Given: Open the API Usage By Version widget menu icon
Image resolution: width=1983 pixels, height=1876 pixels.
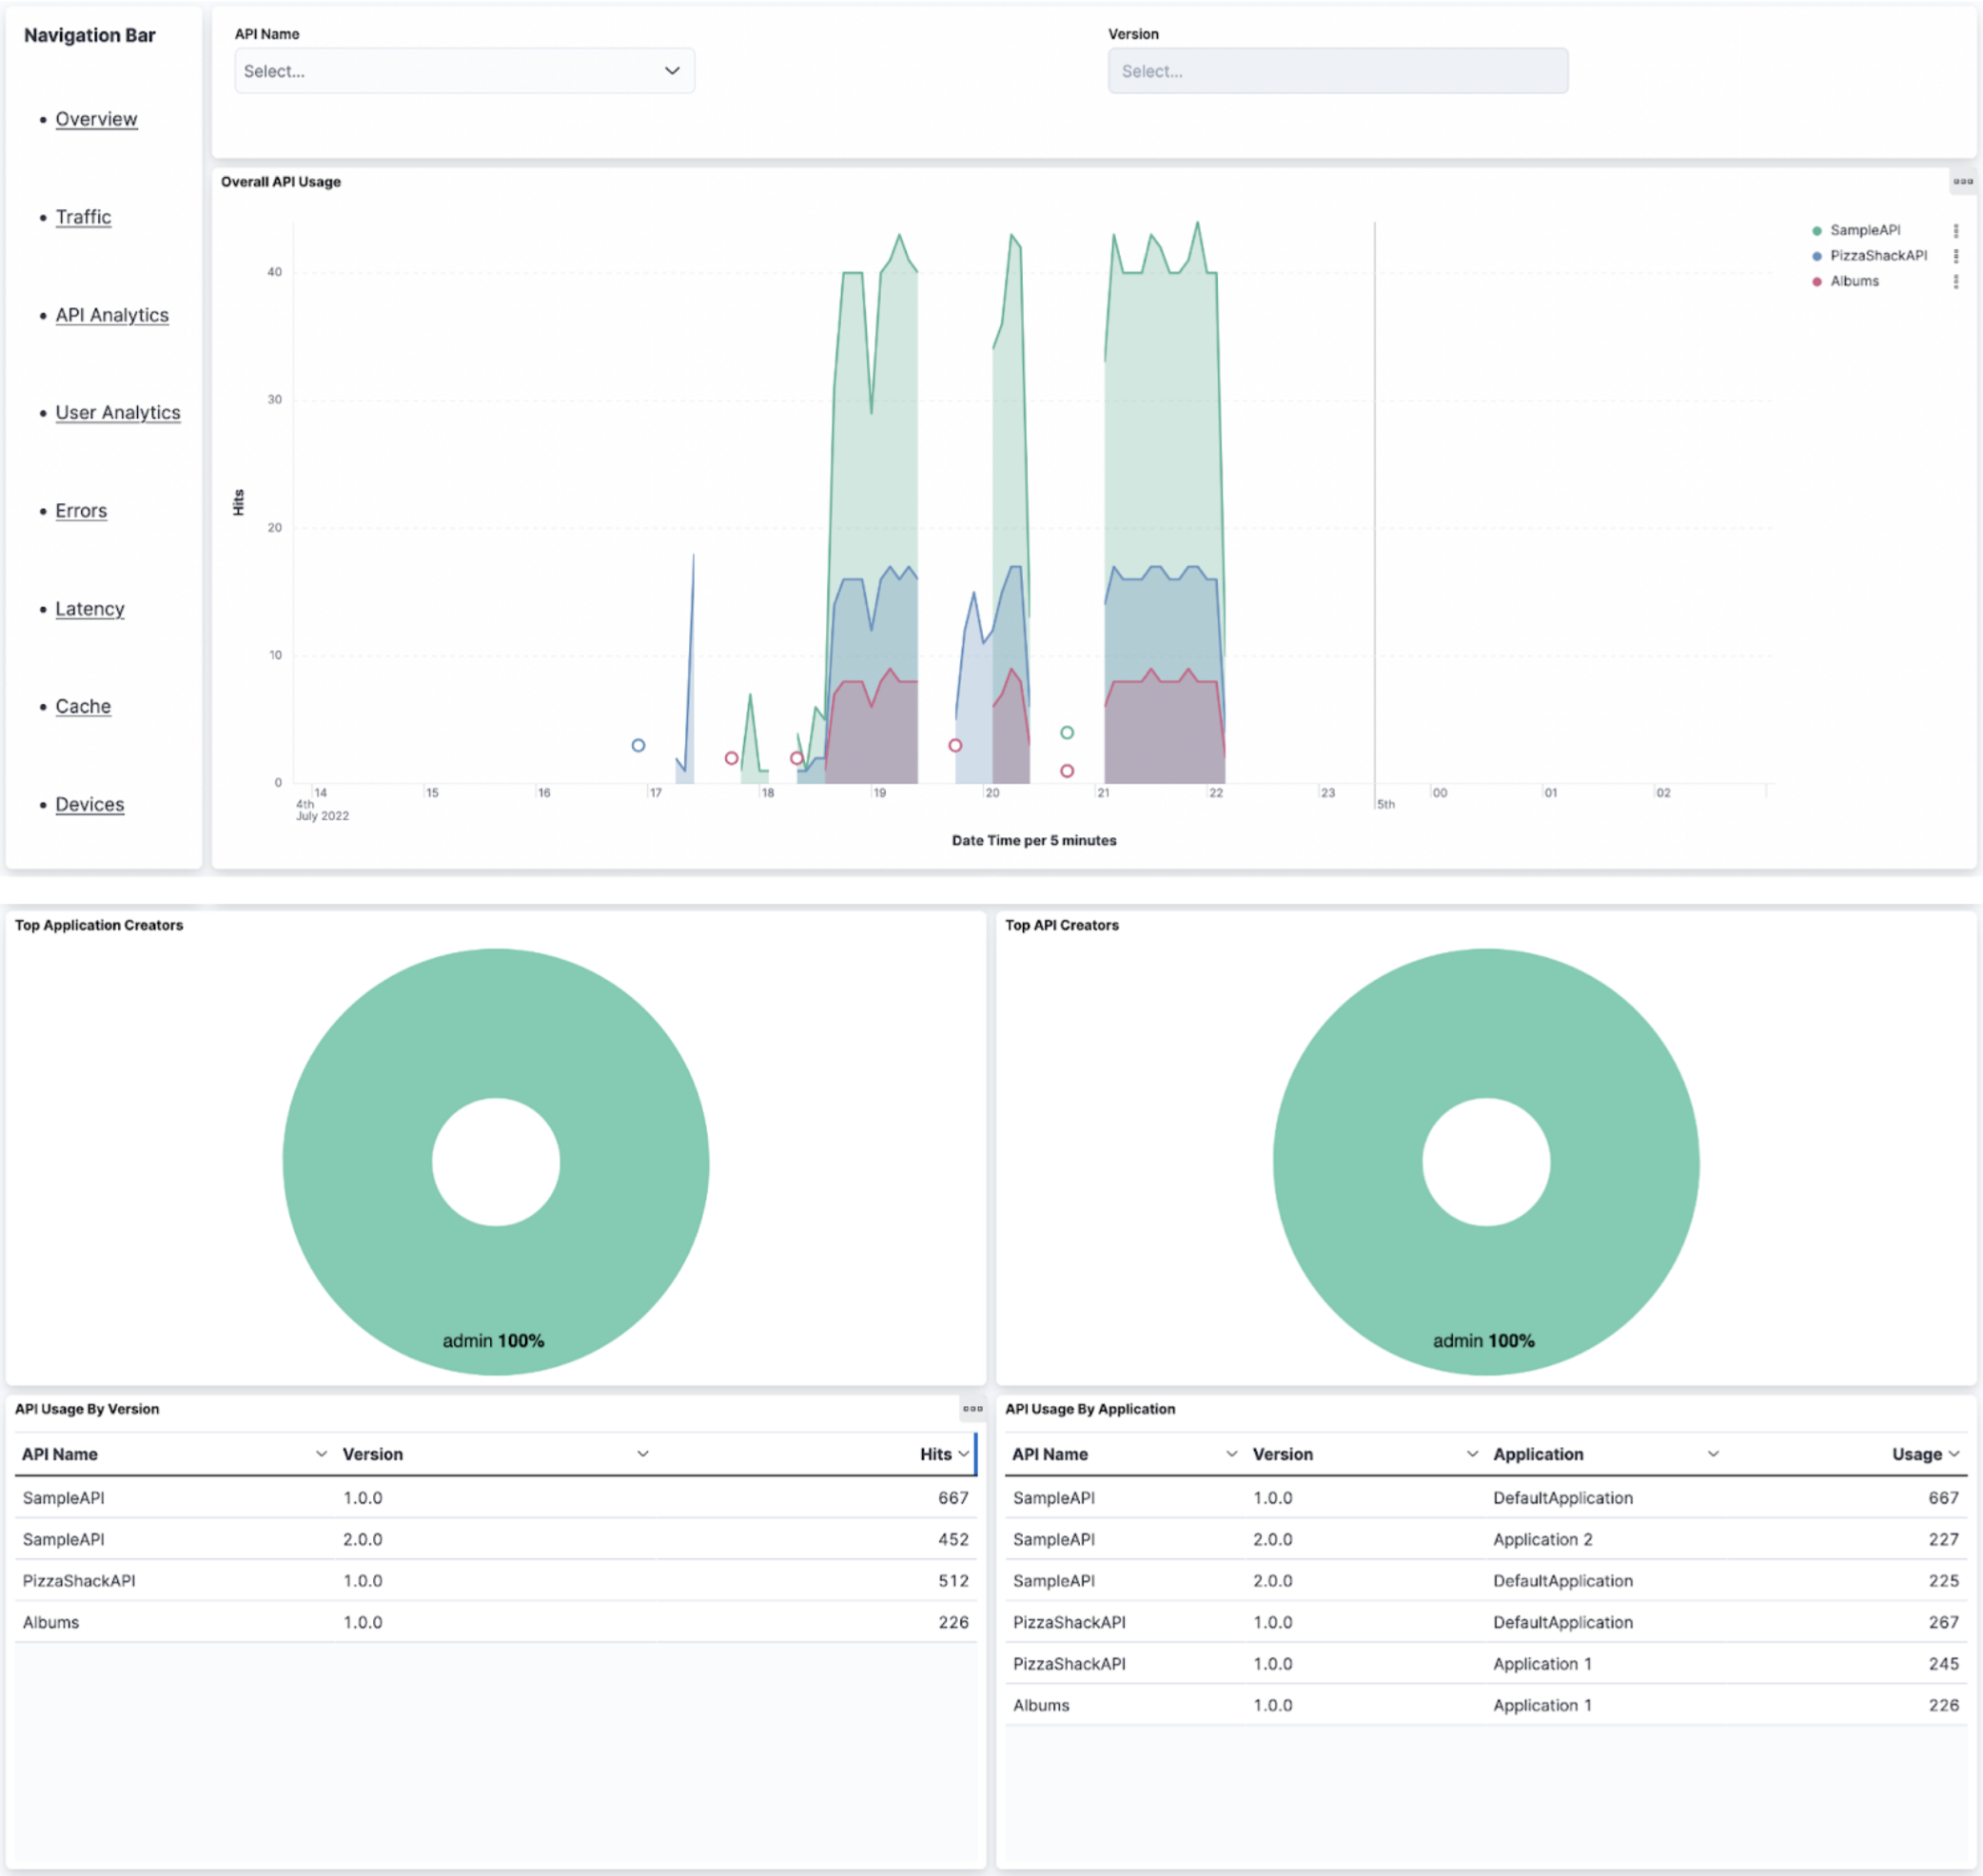Looking at the screenshot, I should pyautogui.click(x=971, y=1409).
